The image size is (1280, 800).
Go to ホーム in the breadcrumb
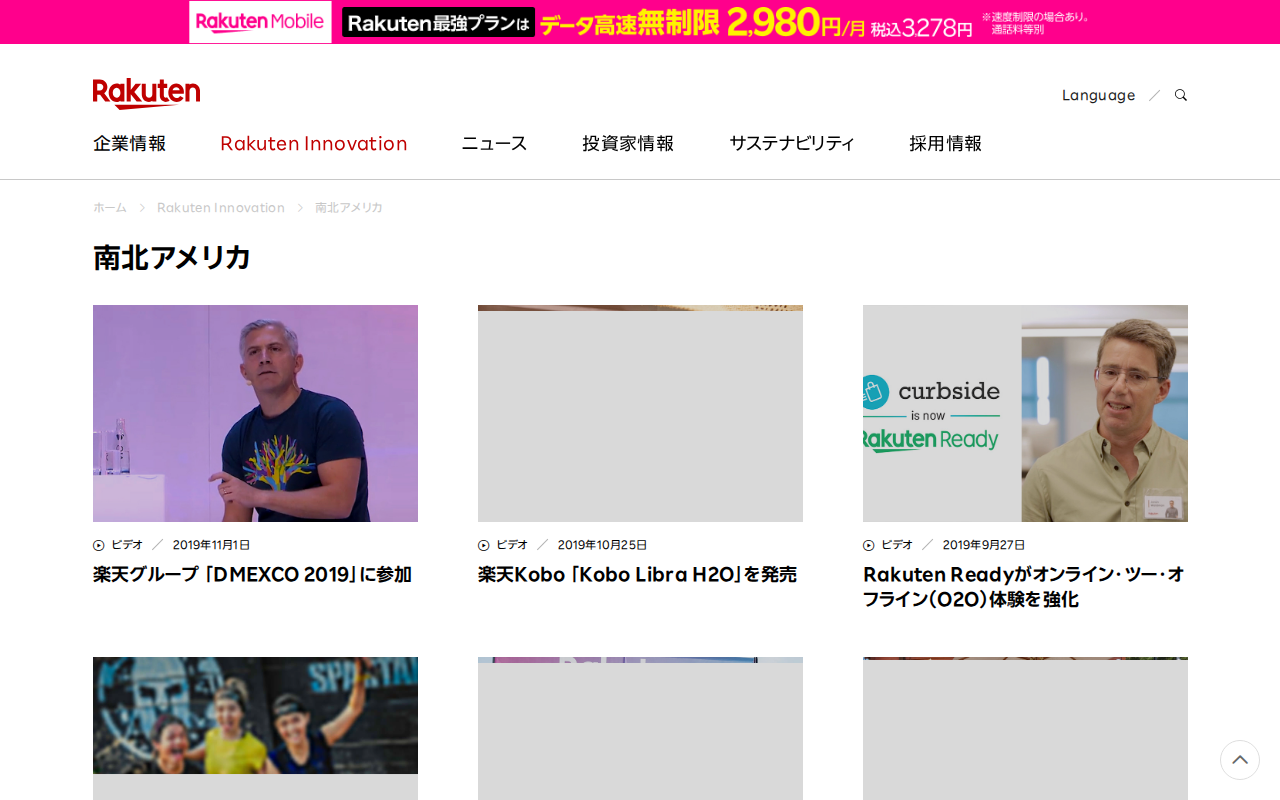[110, 207]
